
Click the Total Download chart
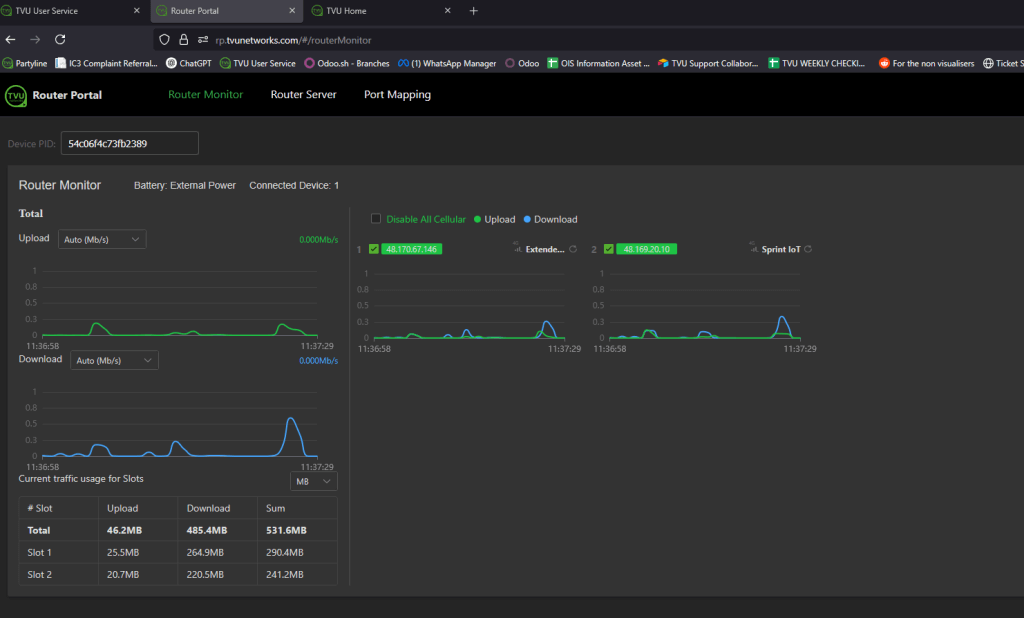pyautogui.click(x=180, y=425)
